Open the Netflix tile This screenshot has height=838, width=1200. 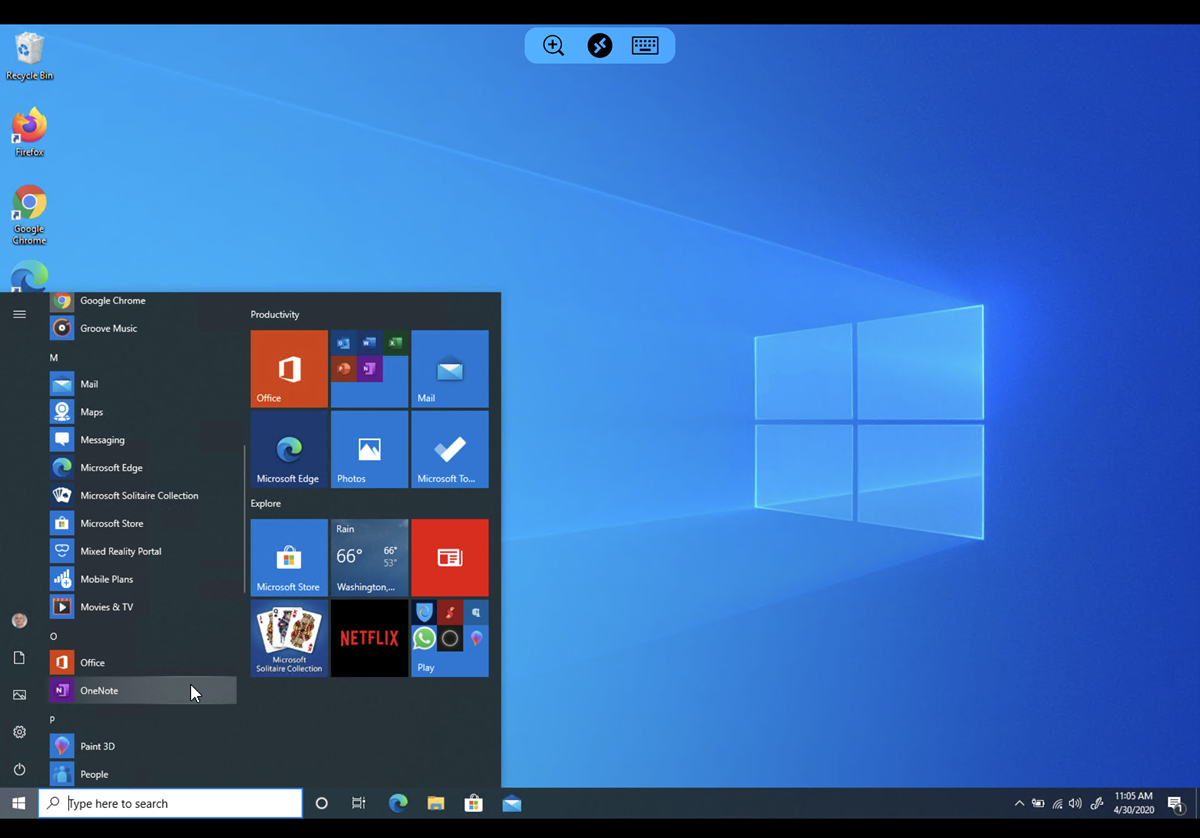(369, 638)
